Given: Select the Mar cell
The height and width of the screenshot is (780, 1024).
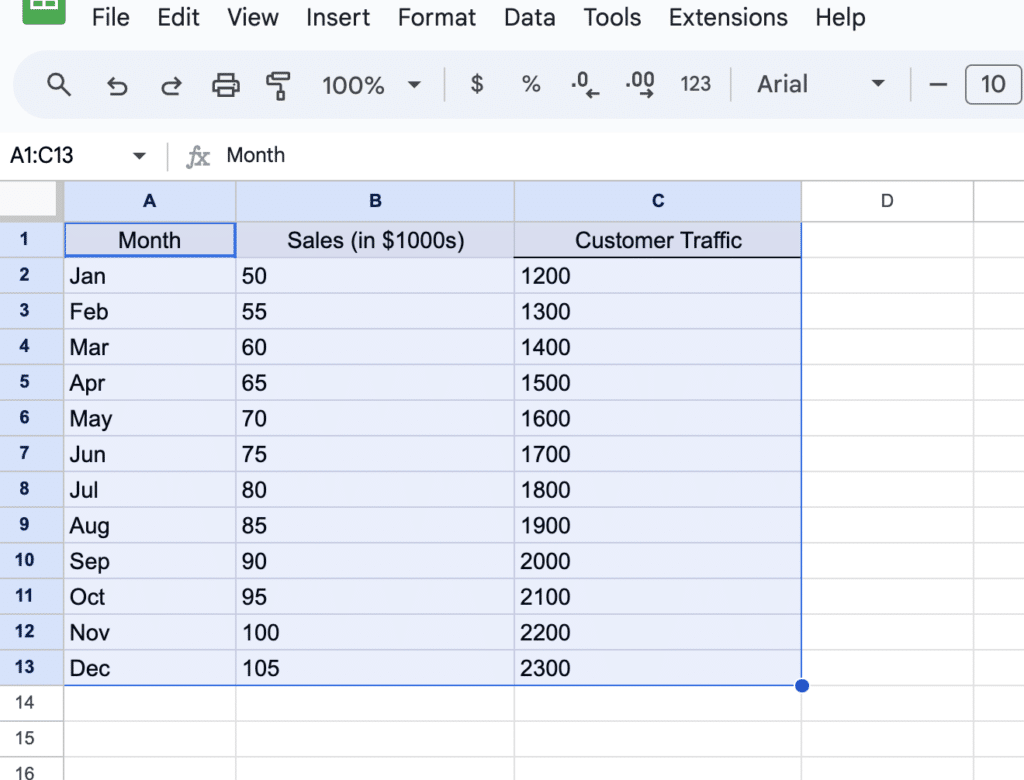Looking at the screenshot, I should [150, 347].
